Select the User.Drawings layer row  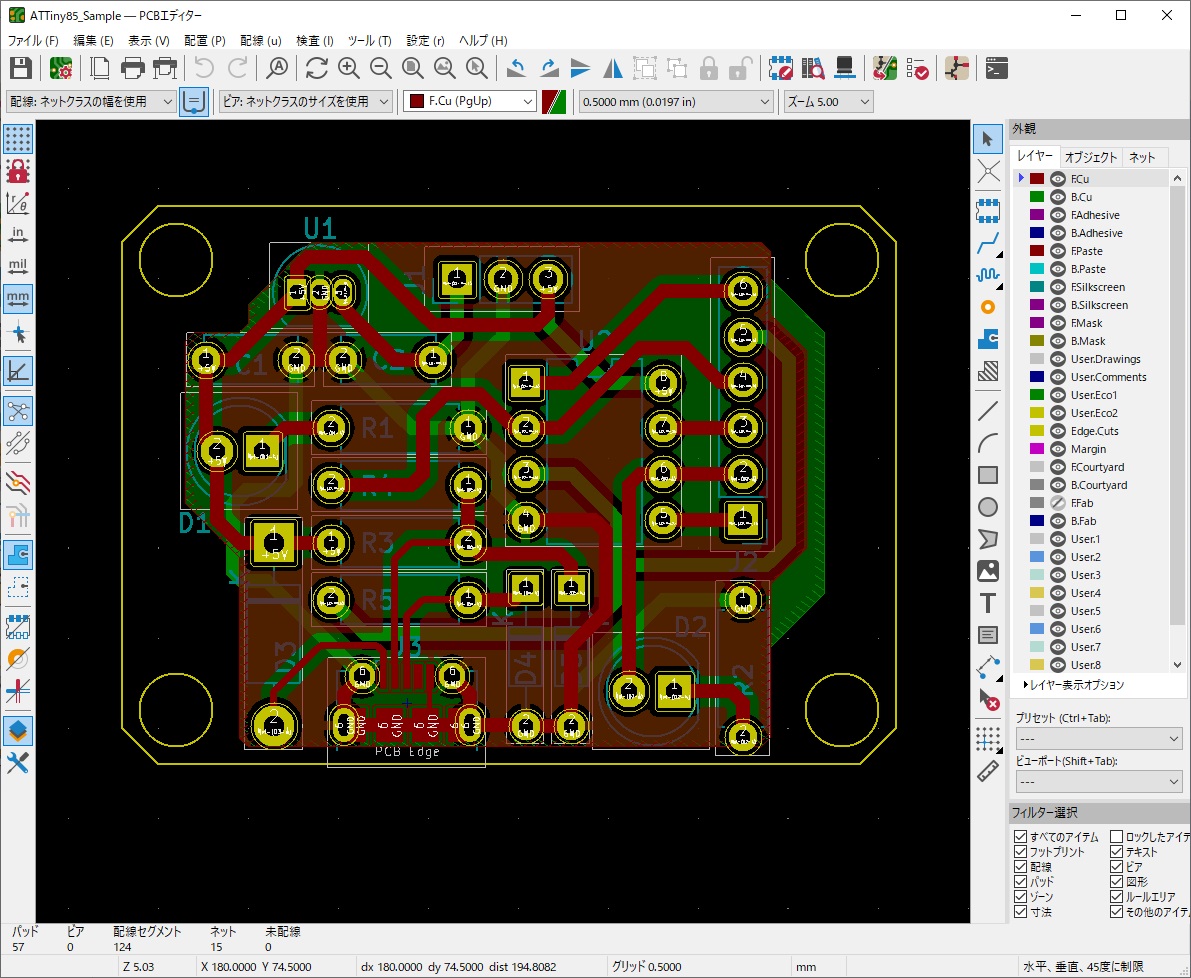pos(1092,359)
